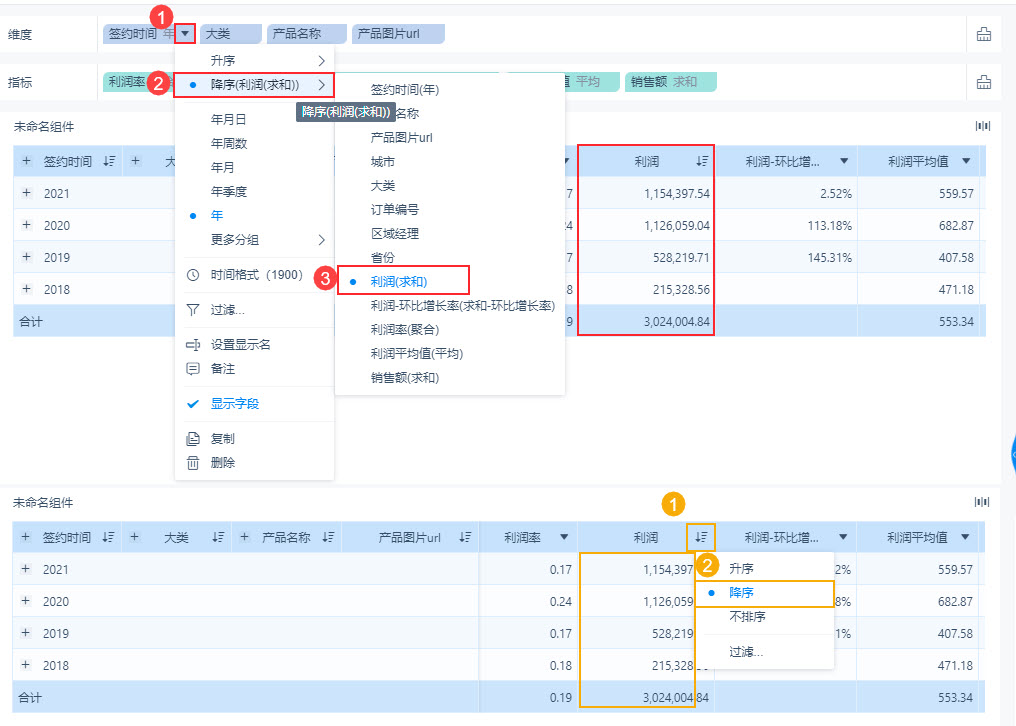The height and width of the screenshot is (726, 1016).
Task: Open 利润平均值 dropdown in top table header
Action: pyautogui.click(x=966, y=161)
